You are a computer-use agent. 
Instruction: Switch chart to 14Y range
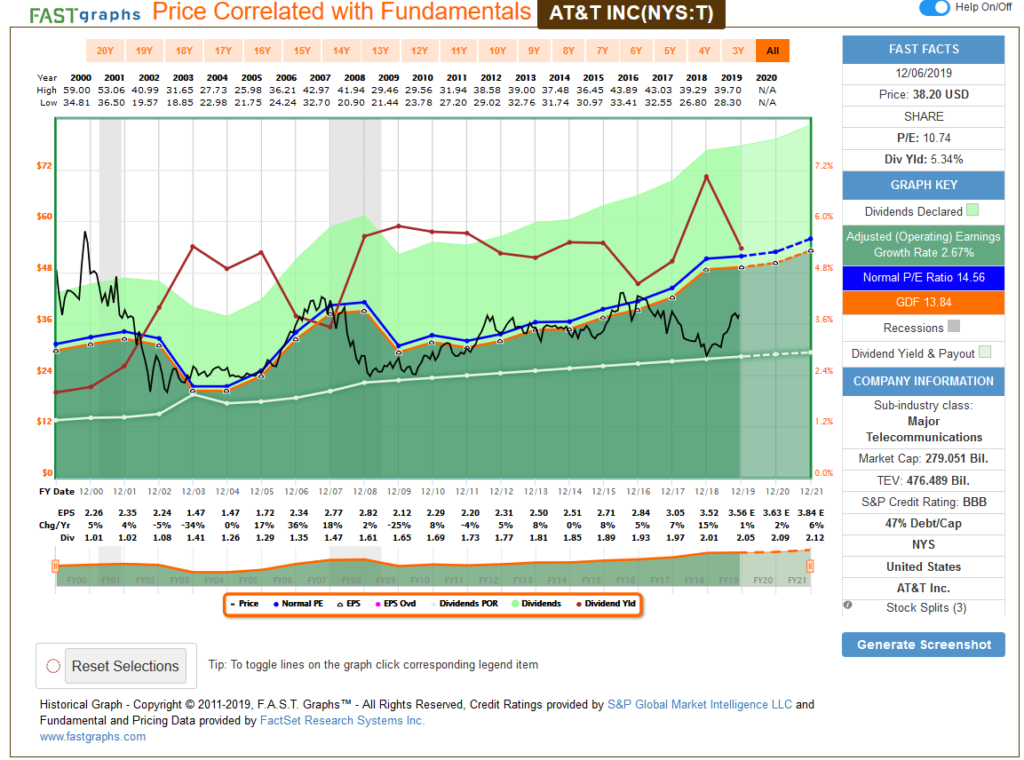coord(341,51)
